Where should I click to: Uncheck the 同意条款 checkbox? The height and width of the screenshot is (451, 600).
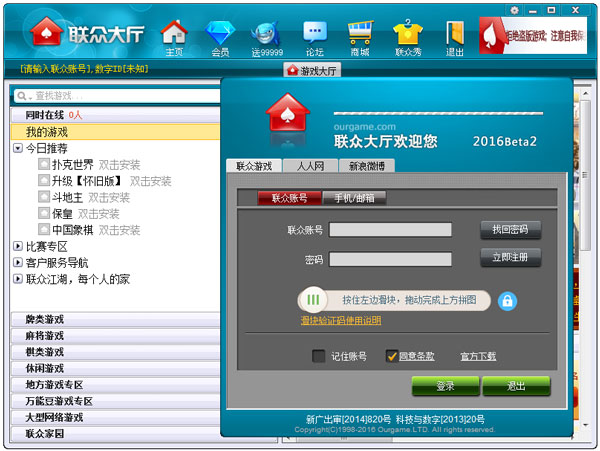[391, 356]
